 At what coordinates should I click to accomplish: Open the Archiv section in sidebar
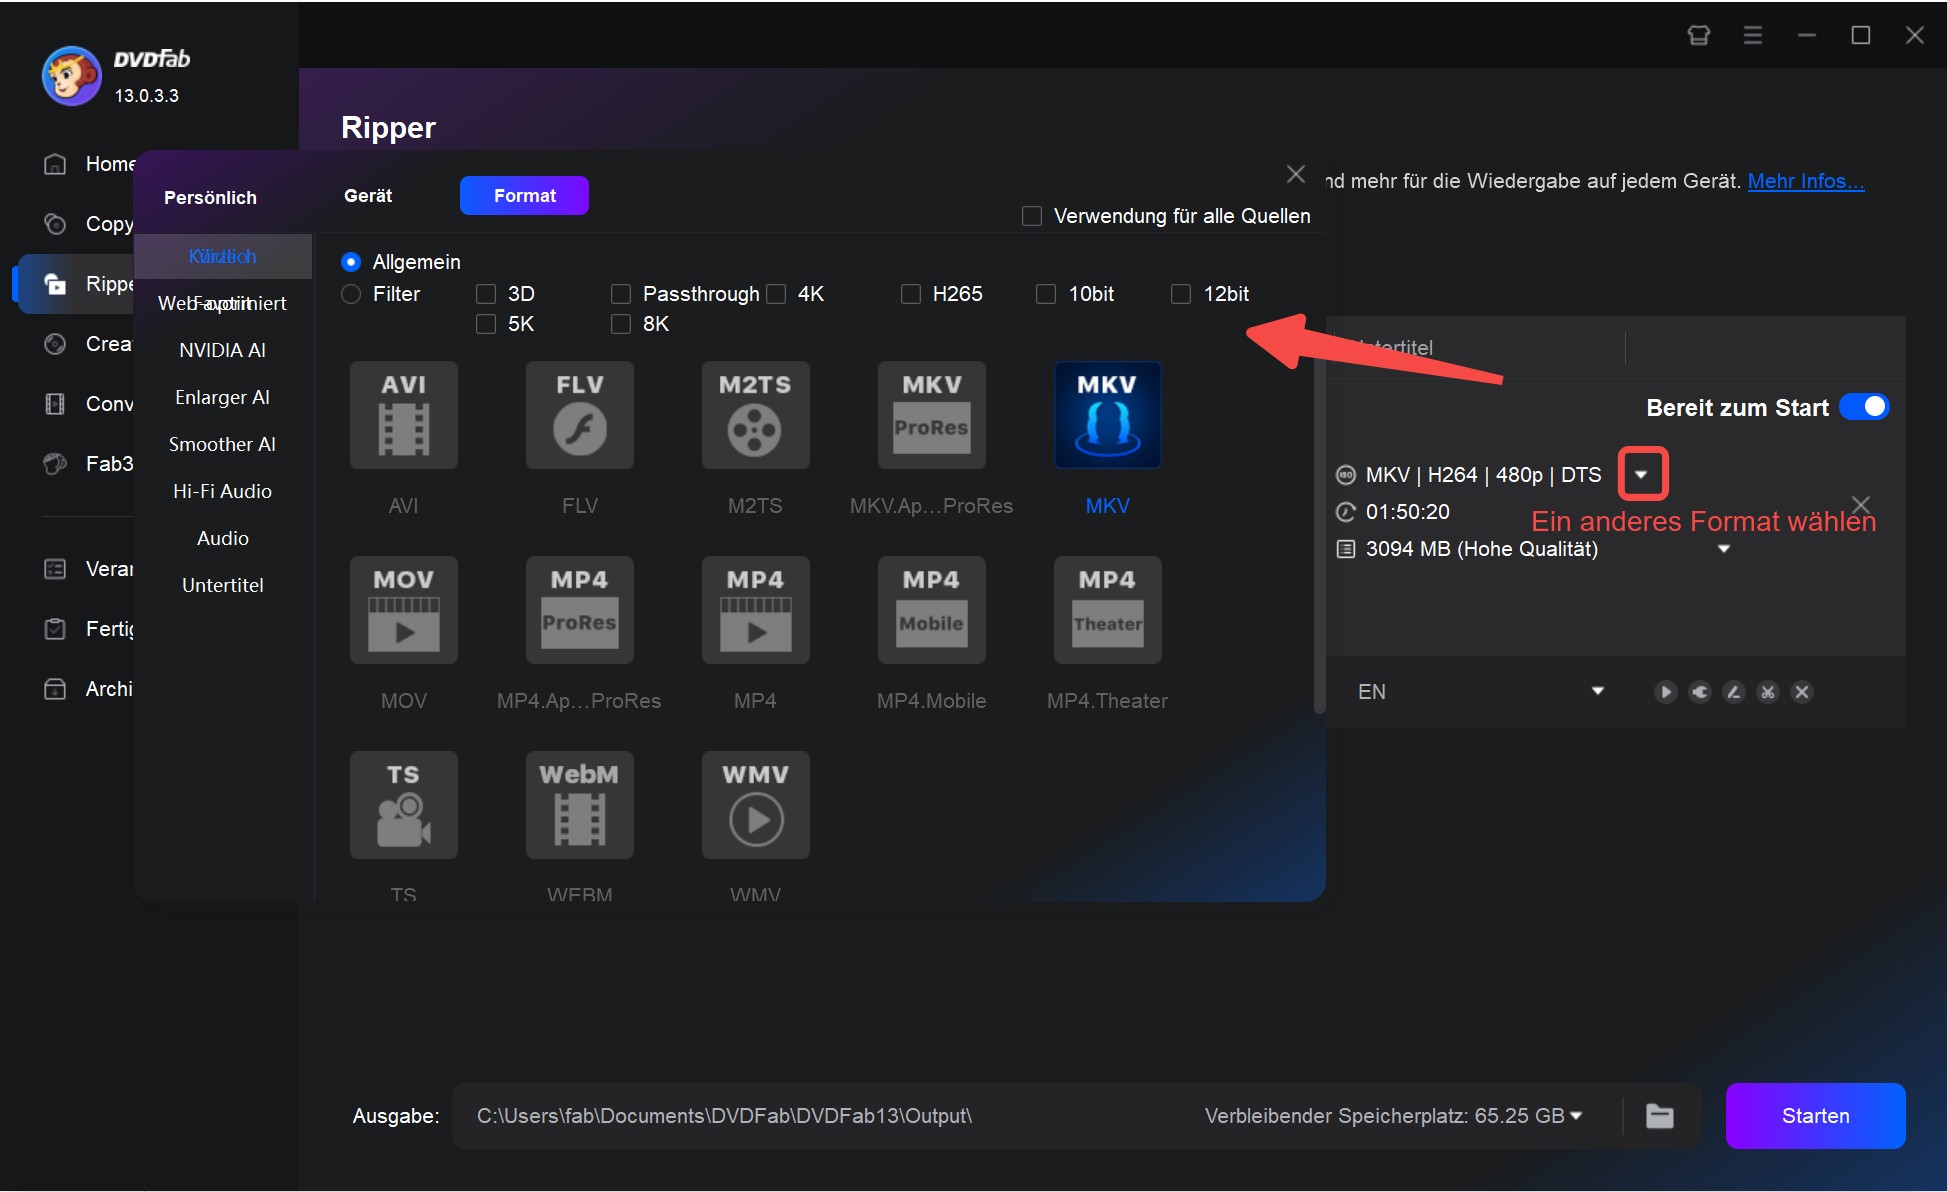pyautogui.click(x=89, y=689)
